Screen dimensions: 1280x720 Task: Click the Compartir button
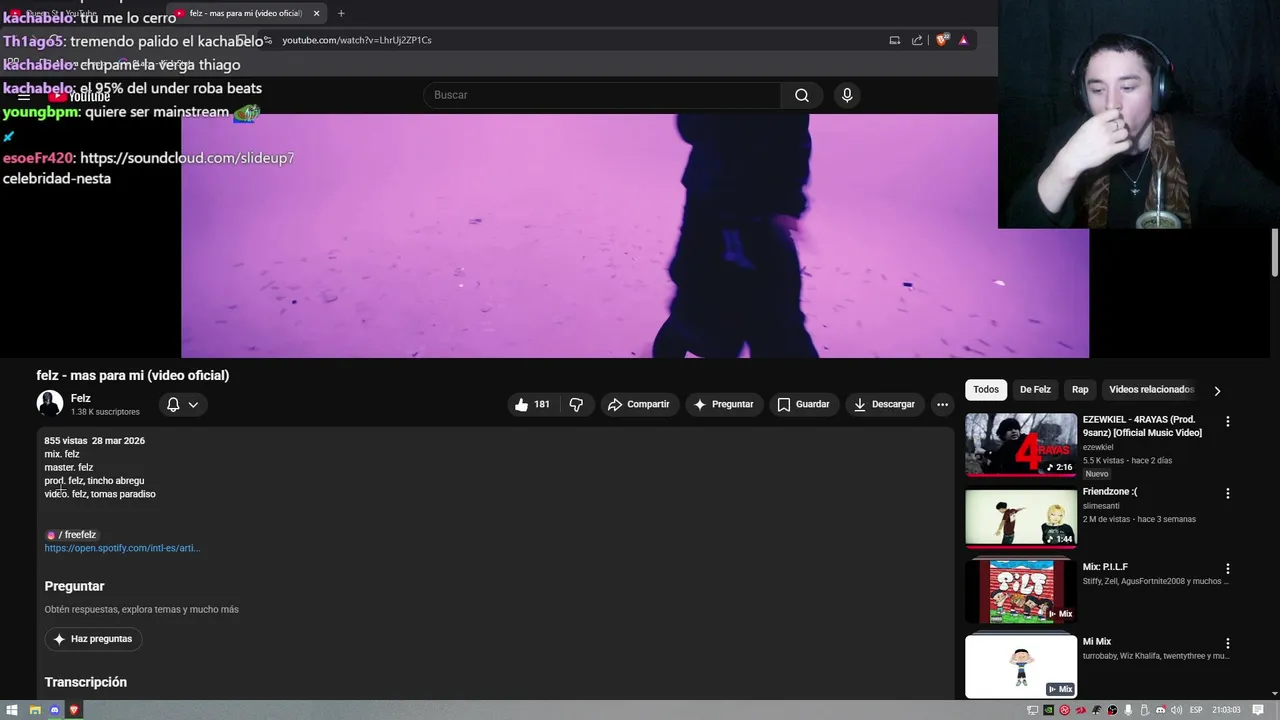[638, 404]
